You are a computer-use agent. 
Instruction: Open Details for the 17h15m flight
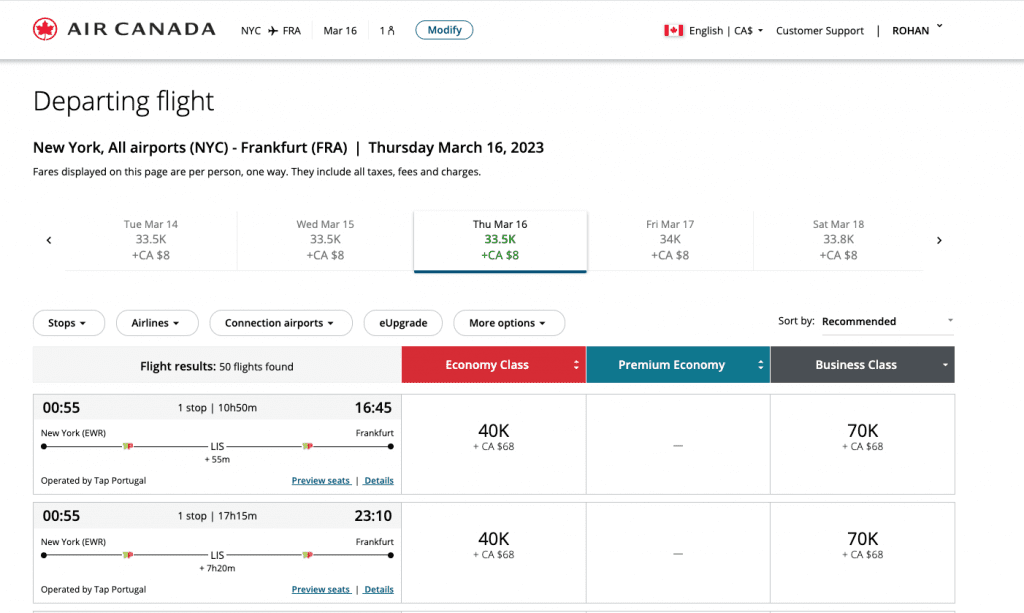point(379,589)
